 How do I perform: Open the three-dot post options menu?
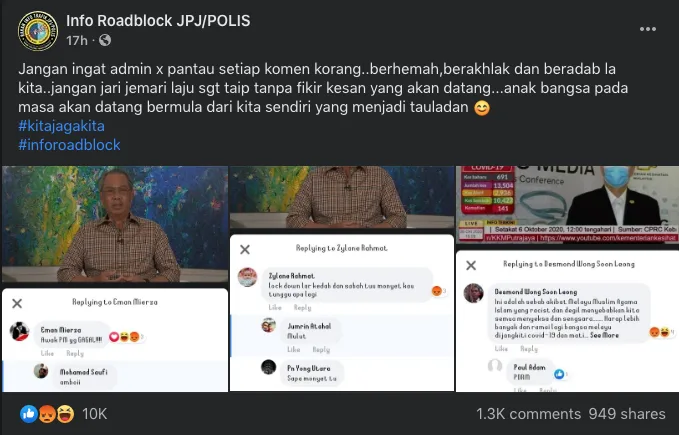click(x=647, y=29)
